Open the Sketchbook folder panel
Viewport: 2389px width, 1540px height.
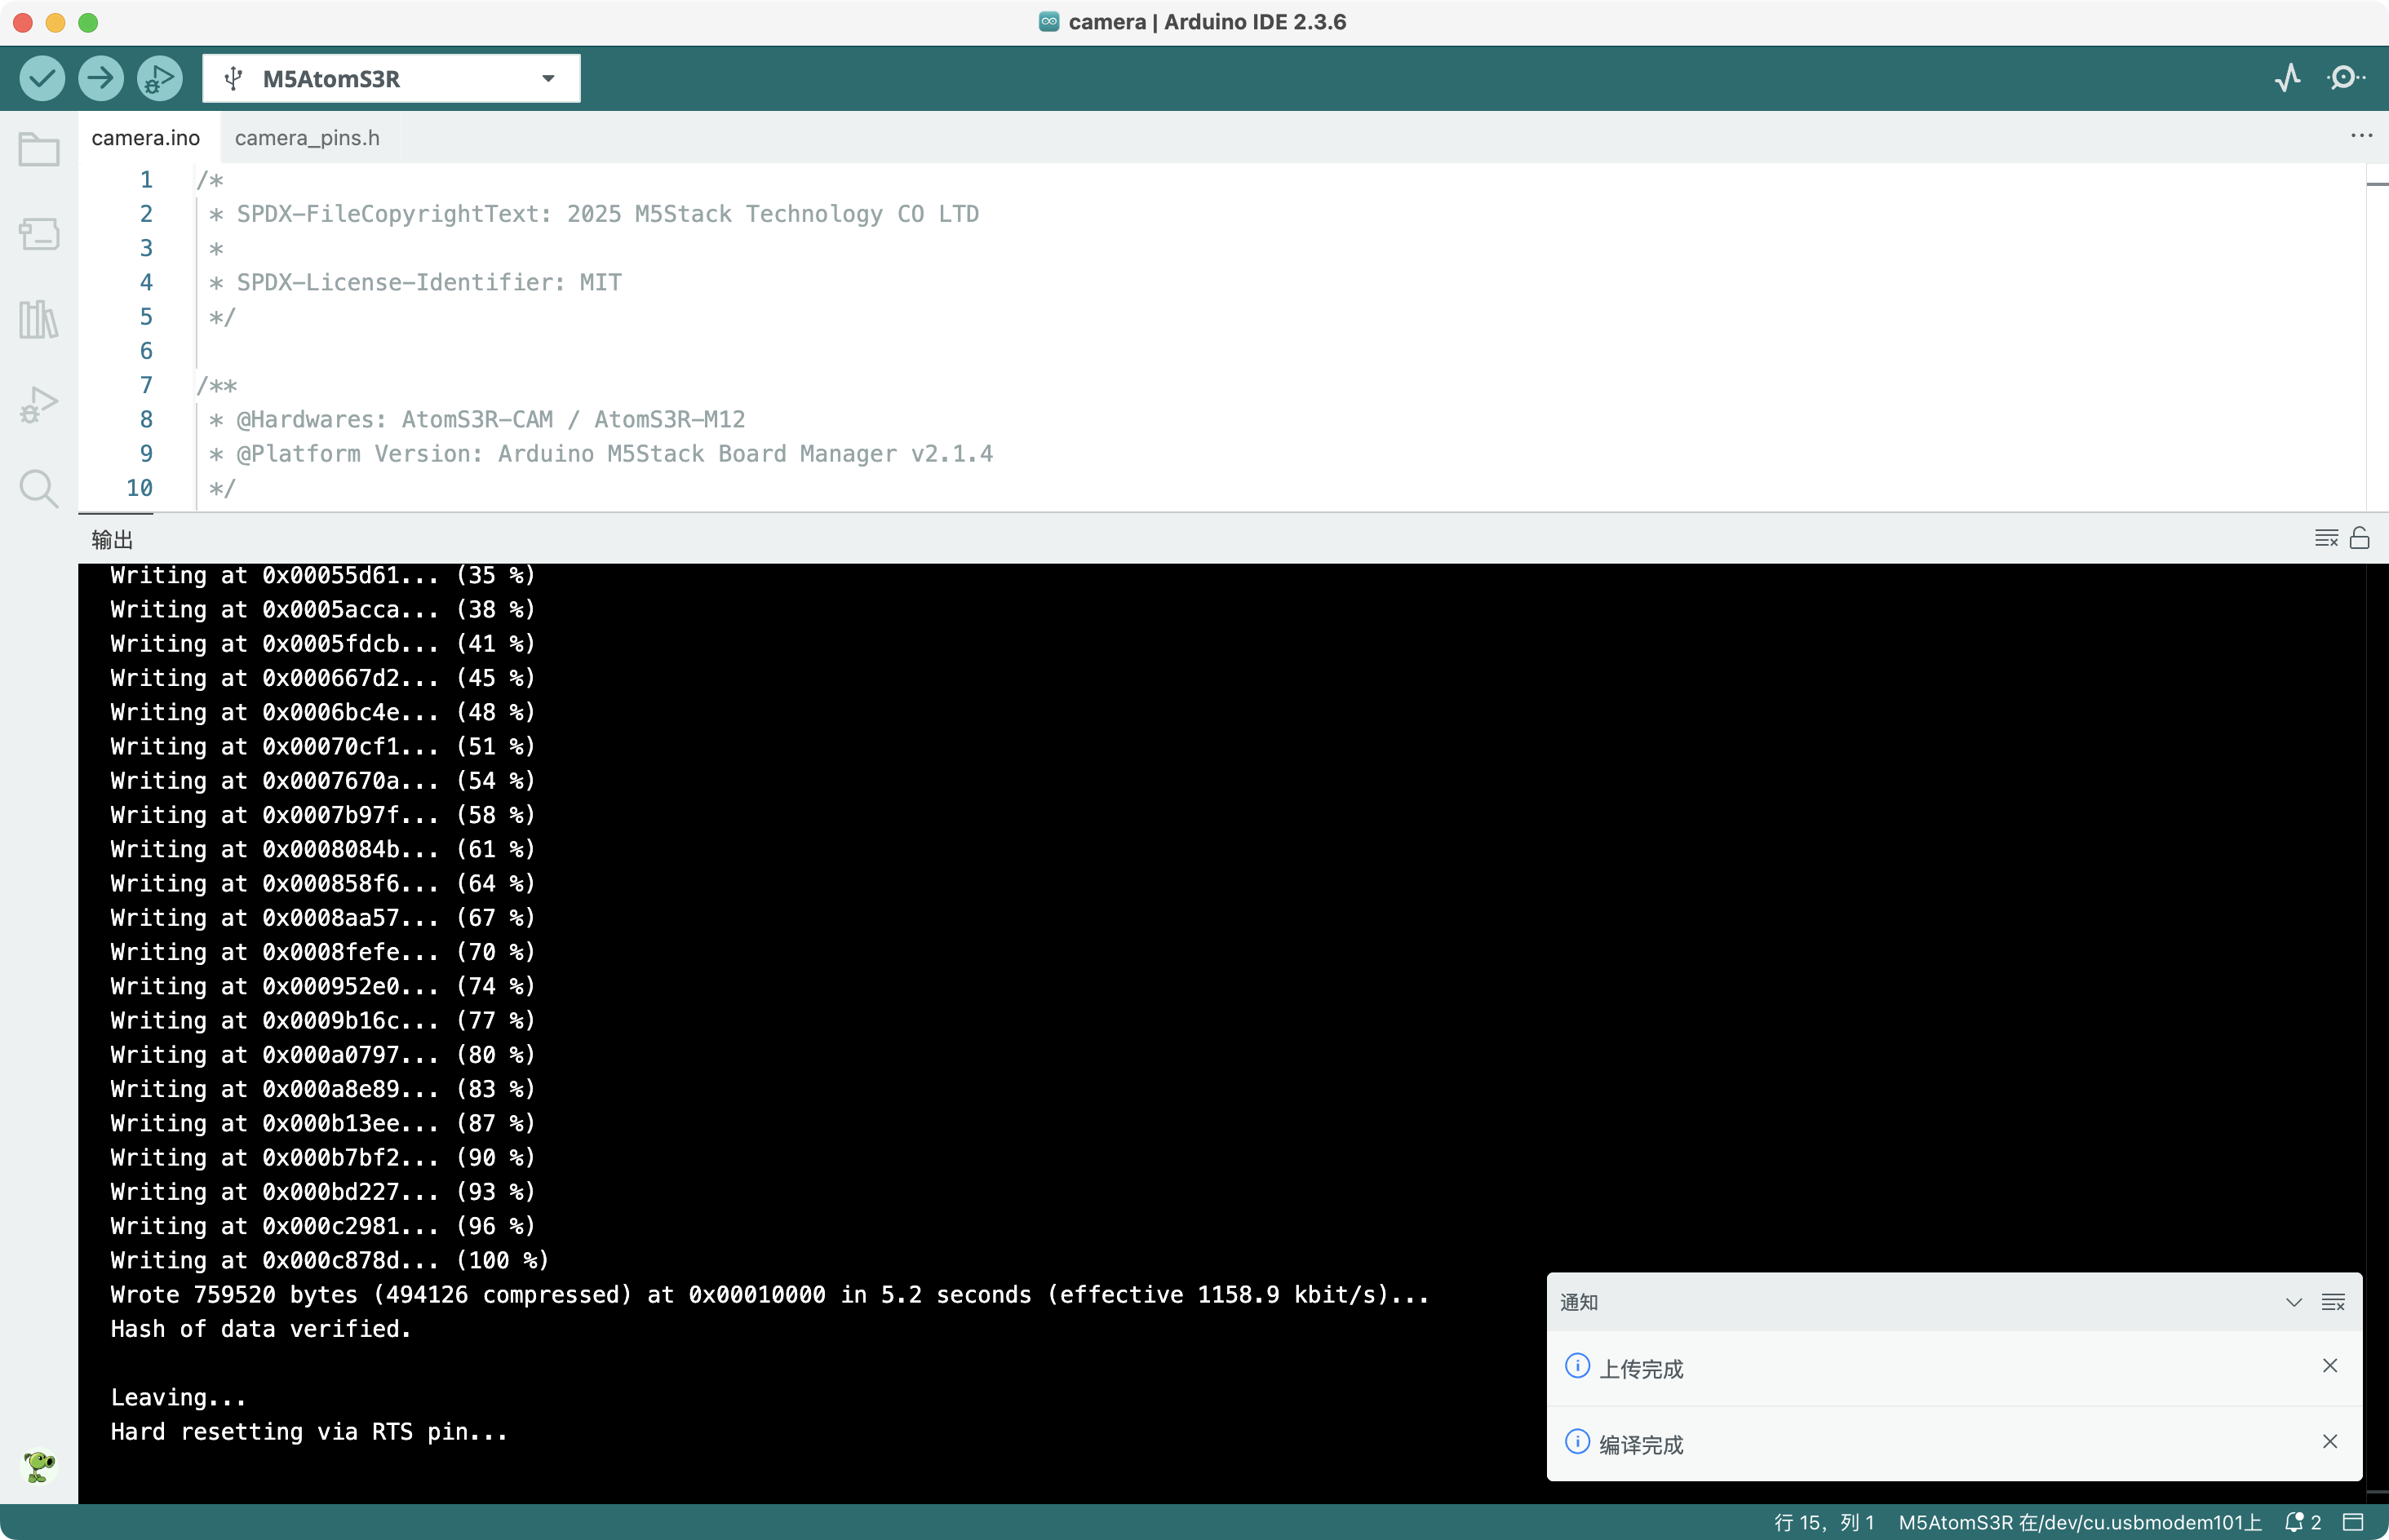(x=39, y=150)
